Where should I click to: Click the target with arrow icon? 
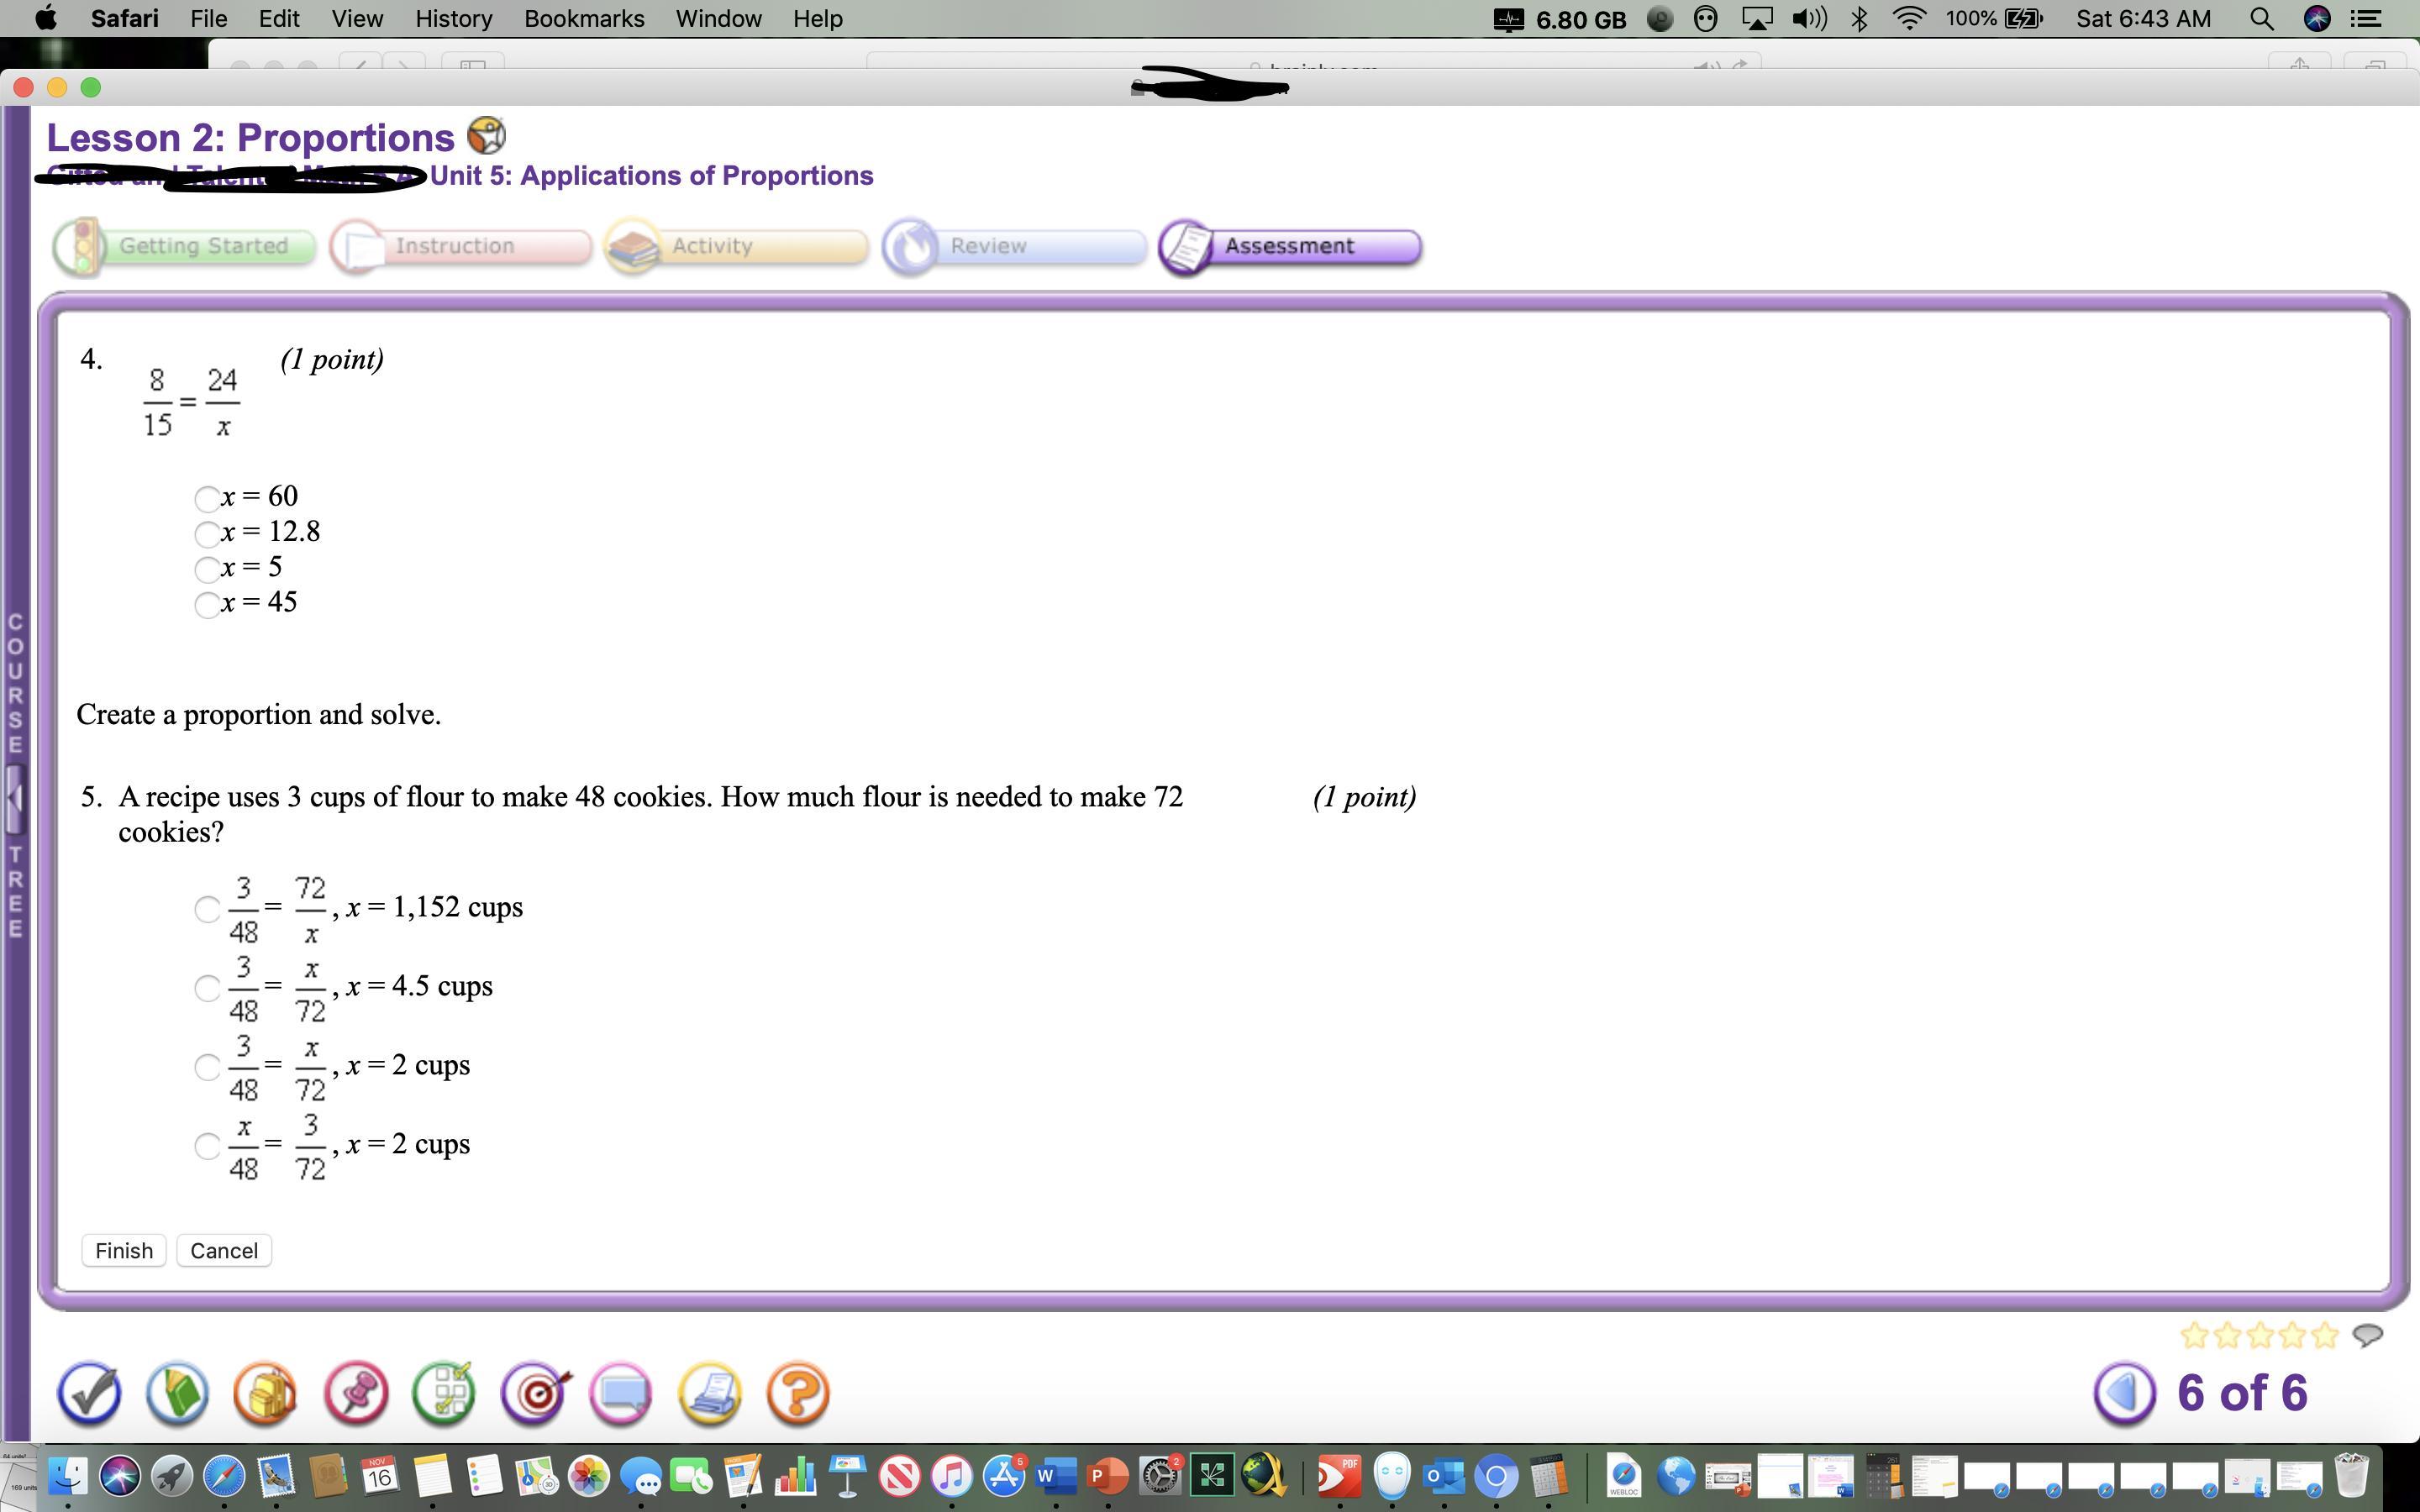[535, 1393]
